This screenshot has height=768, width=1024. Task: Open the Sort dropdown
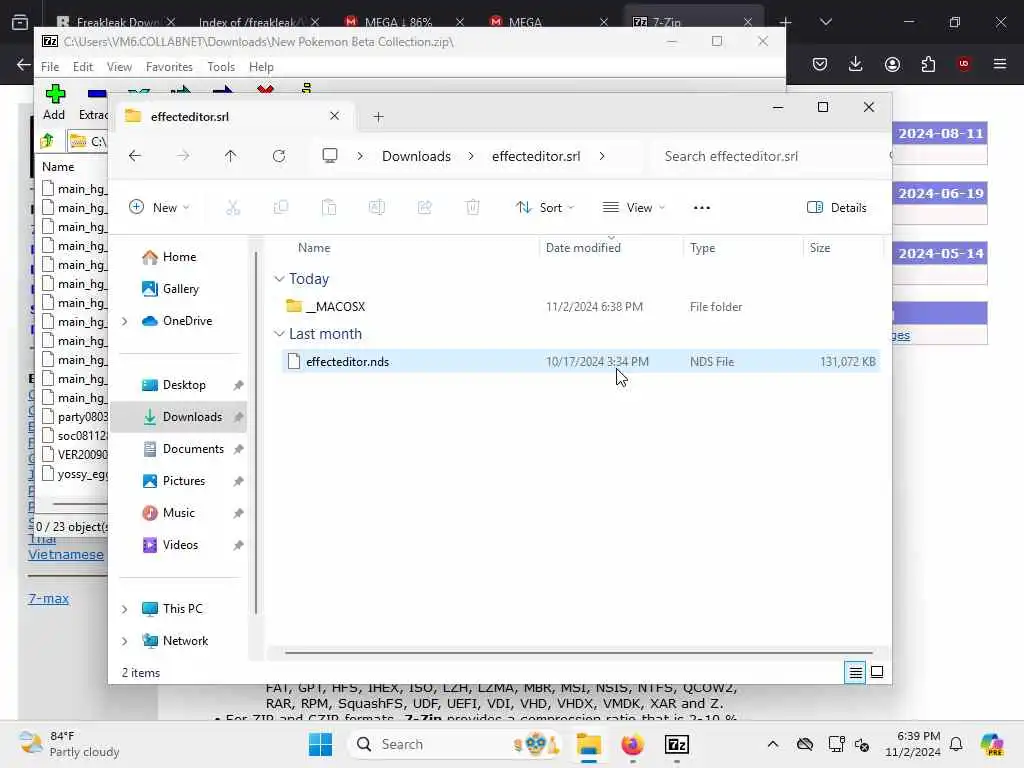pyautogui.click(x=545, y=208)
